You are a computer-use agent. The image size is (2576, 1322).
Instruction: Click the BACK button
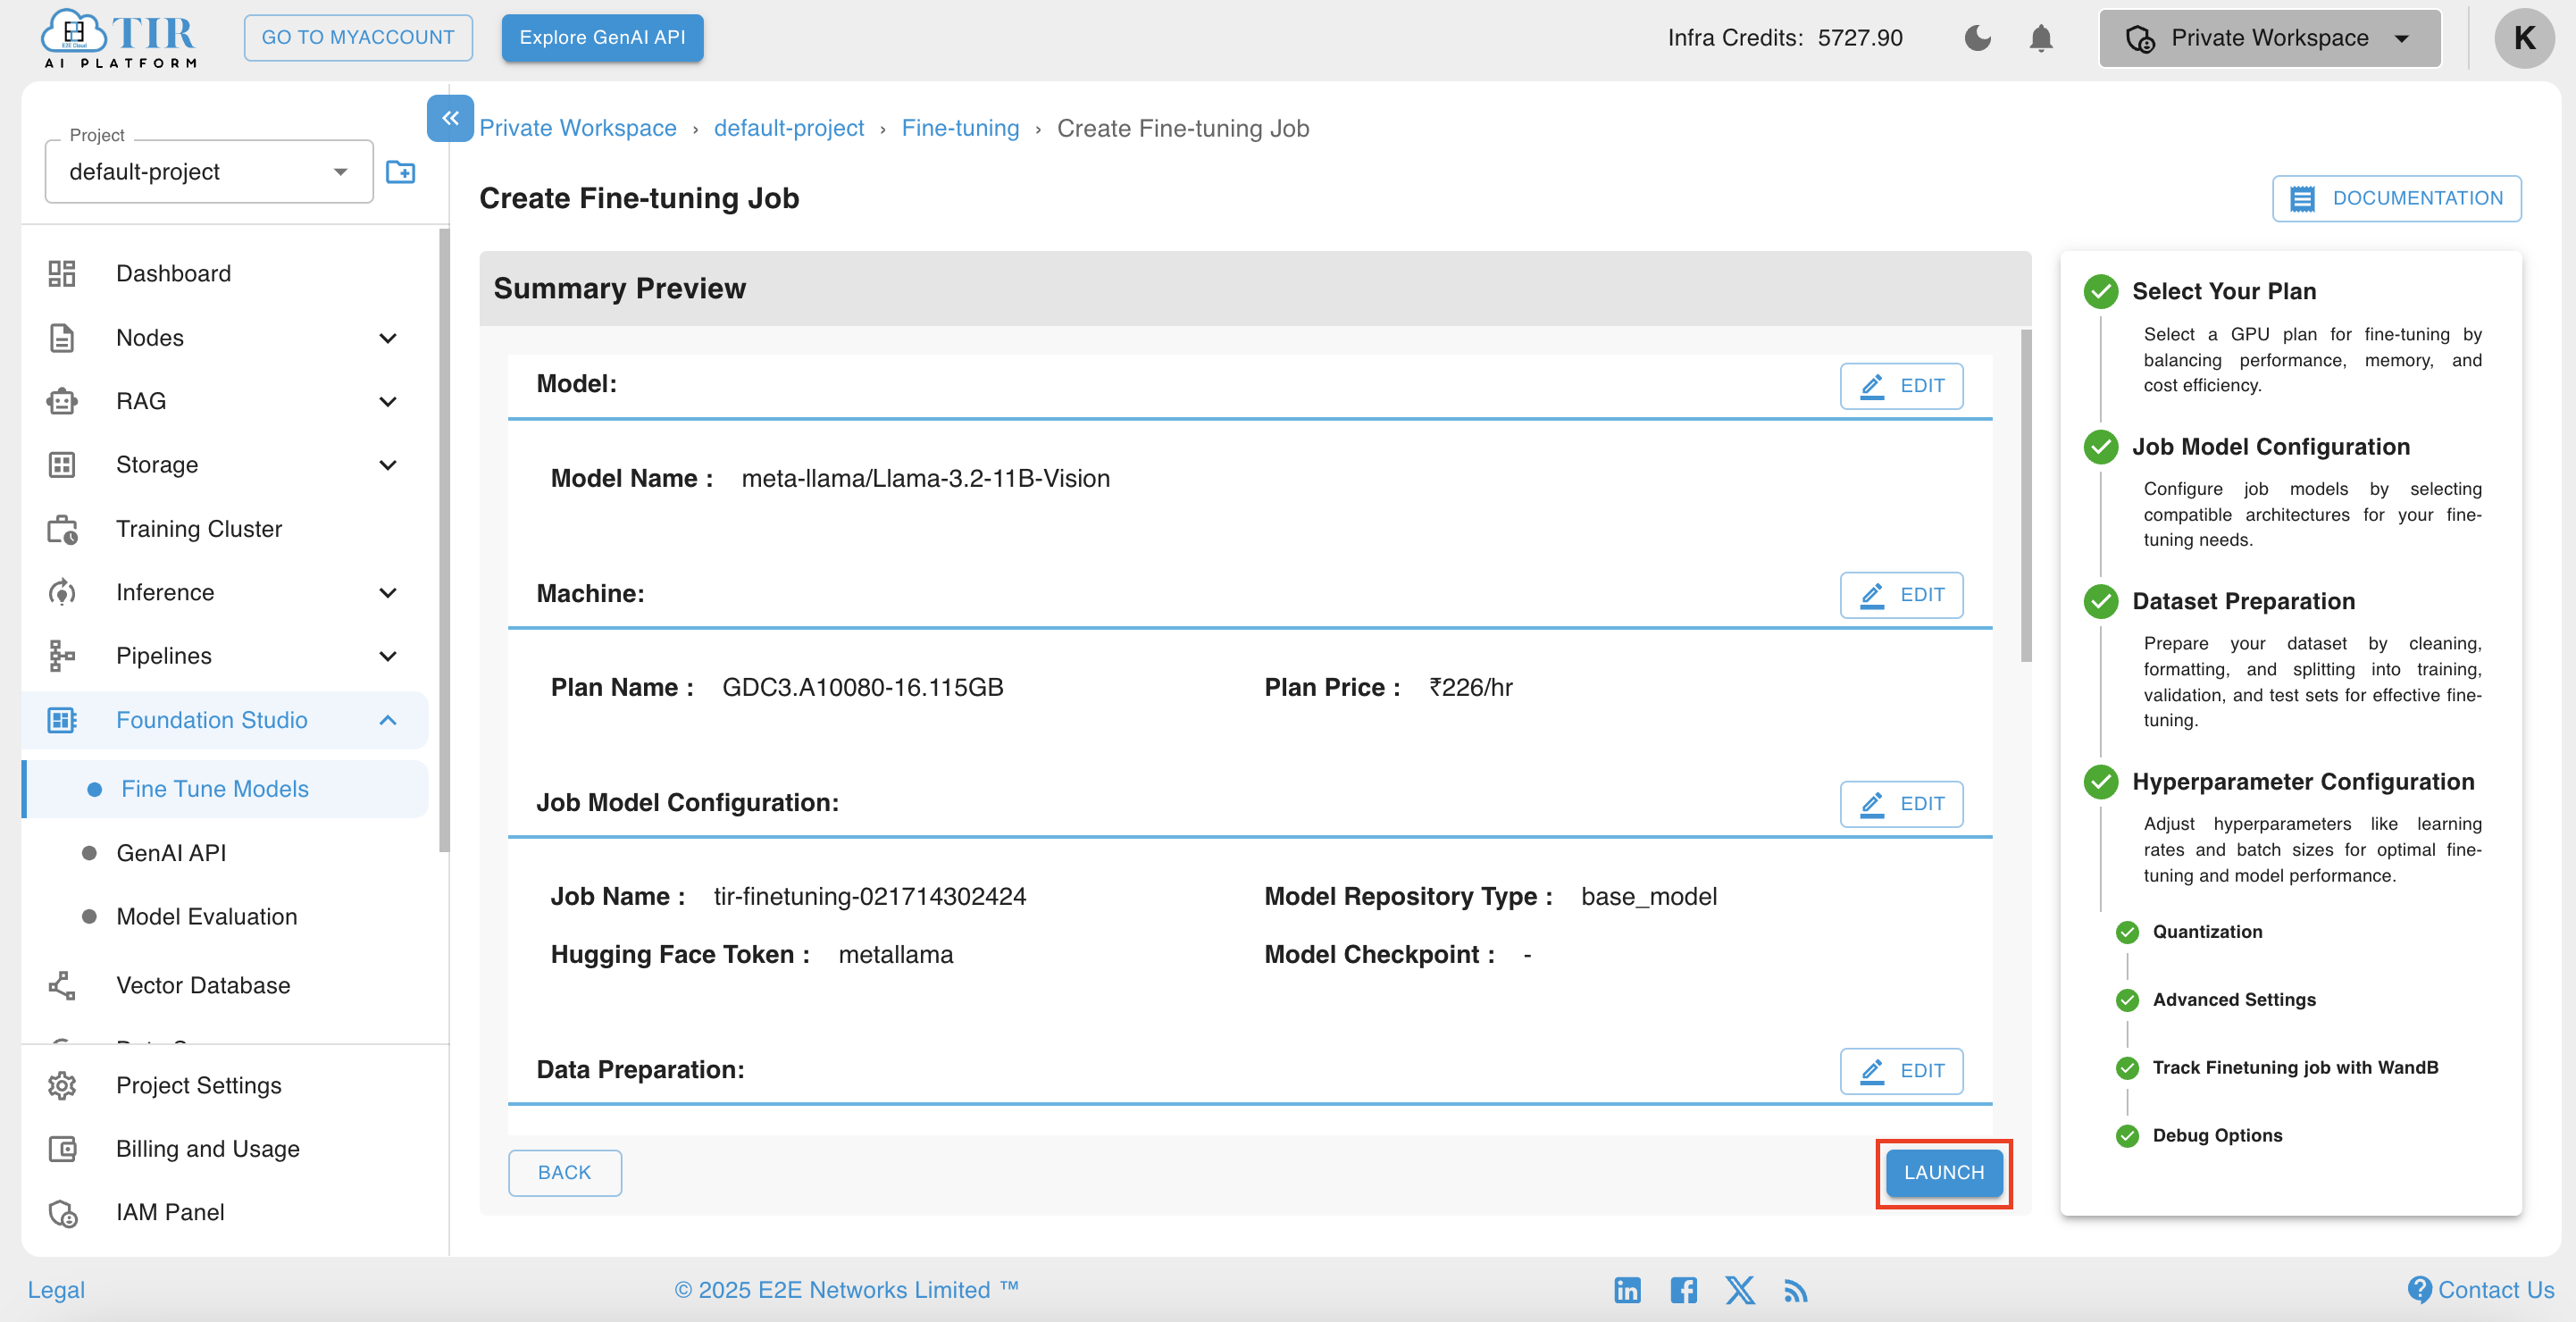click(564, 1172)
